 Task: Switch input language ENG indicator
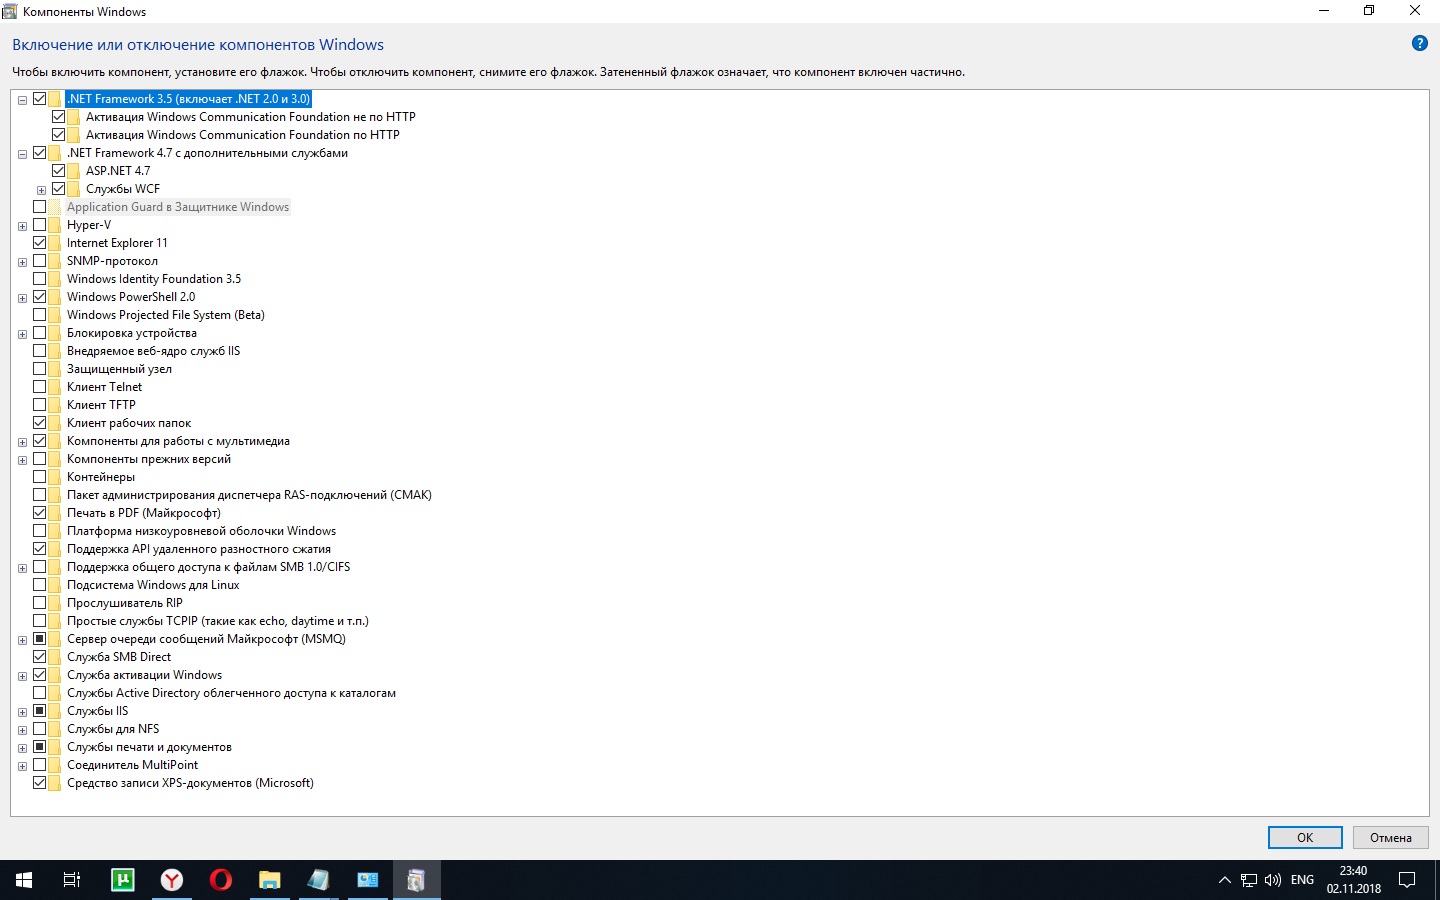click(1302, 880)
